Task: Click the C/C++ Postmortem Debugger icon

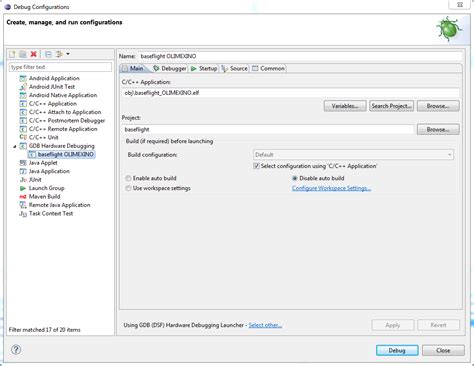Action: [x=23, y=121]
